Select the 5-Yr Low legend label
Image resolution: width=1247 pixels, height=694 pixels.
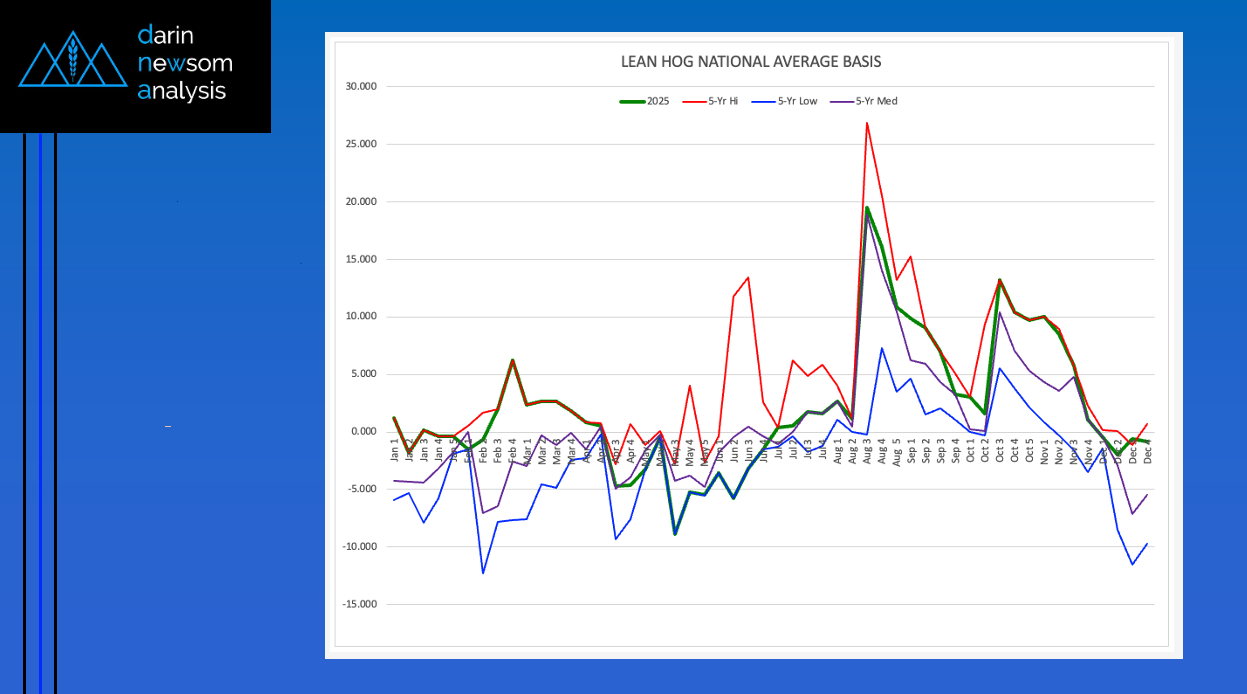797,101
